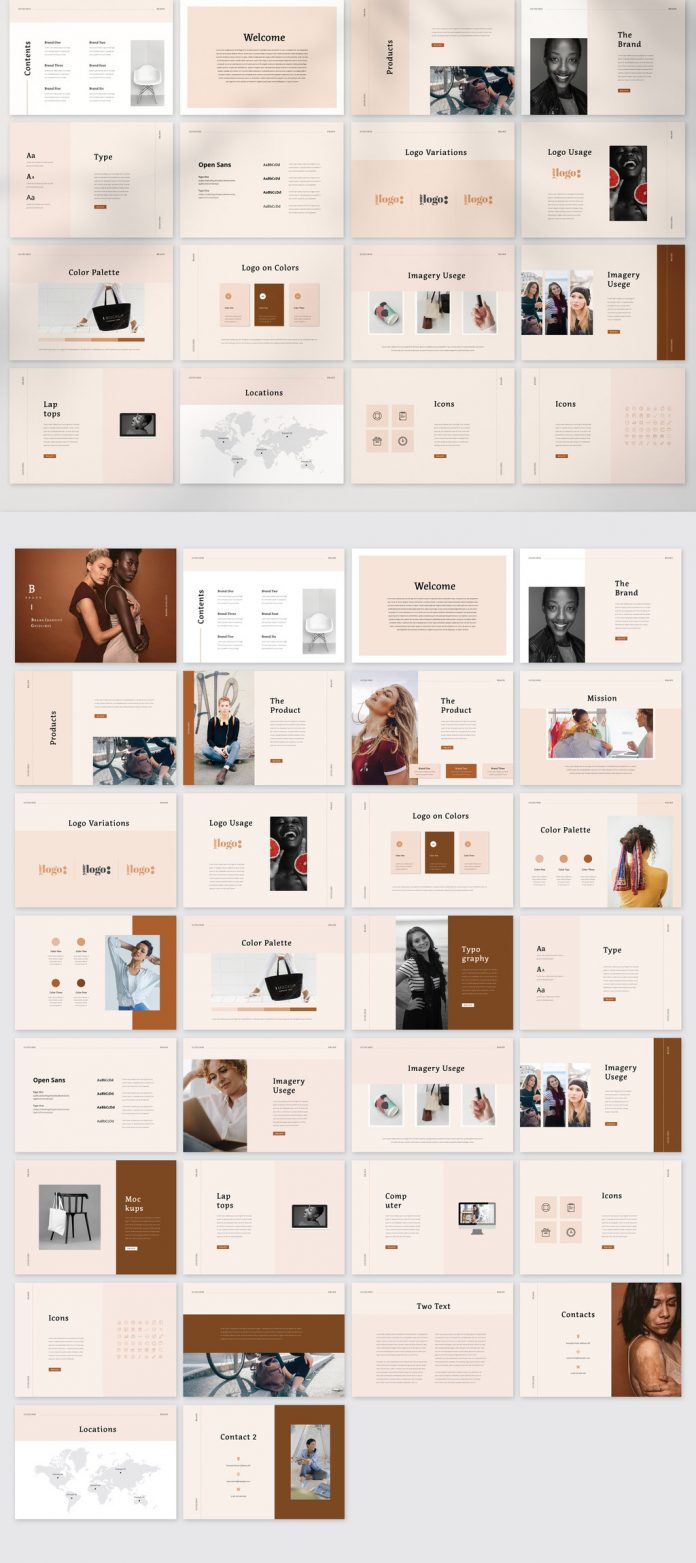
Task: Select The Product slide with woman sitting by bike
Action: coord(263,727)
